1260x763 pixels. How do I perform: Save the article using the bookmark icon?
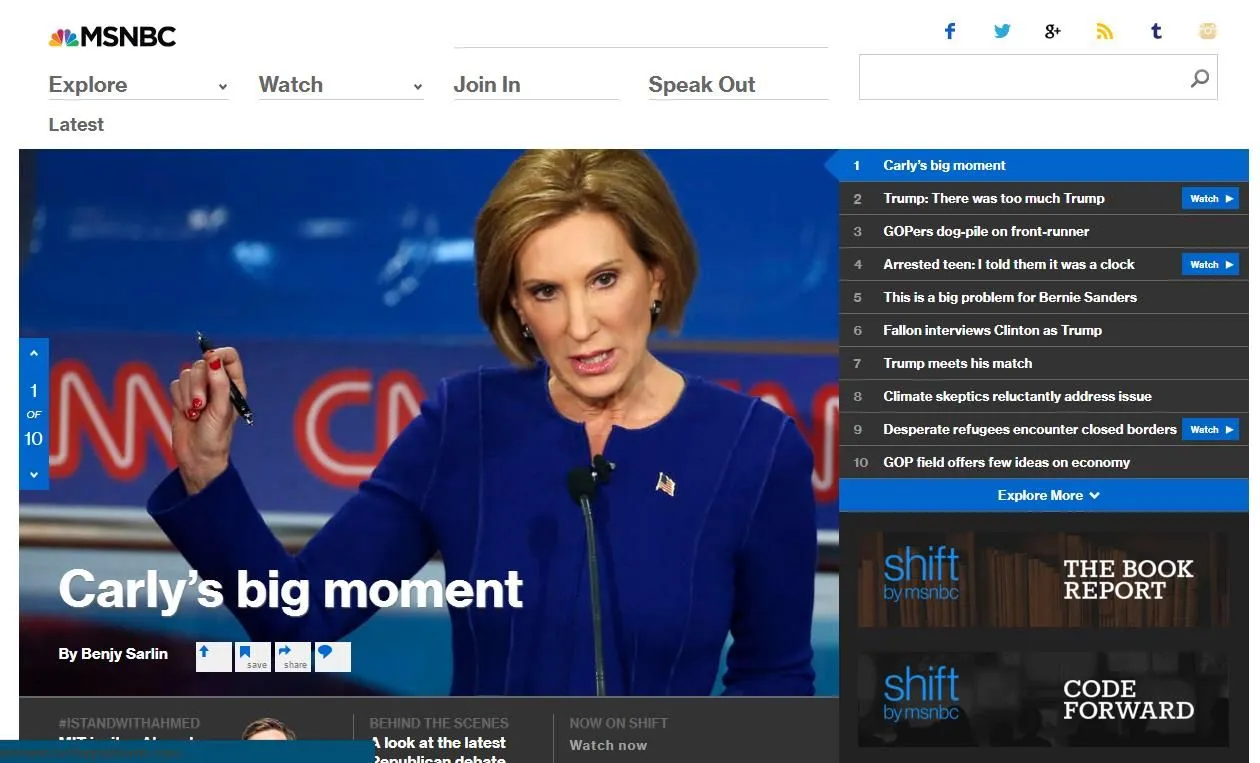pos(253,655)
